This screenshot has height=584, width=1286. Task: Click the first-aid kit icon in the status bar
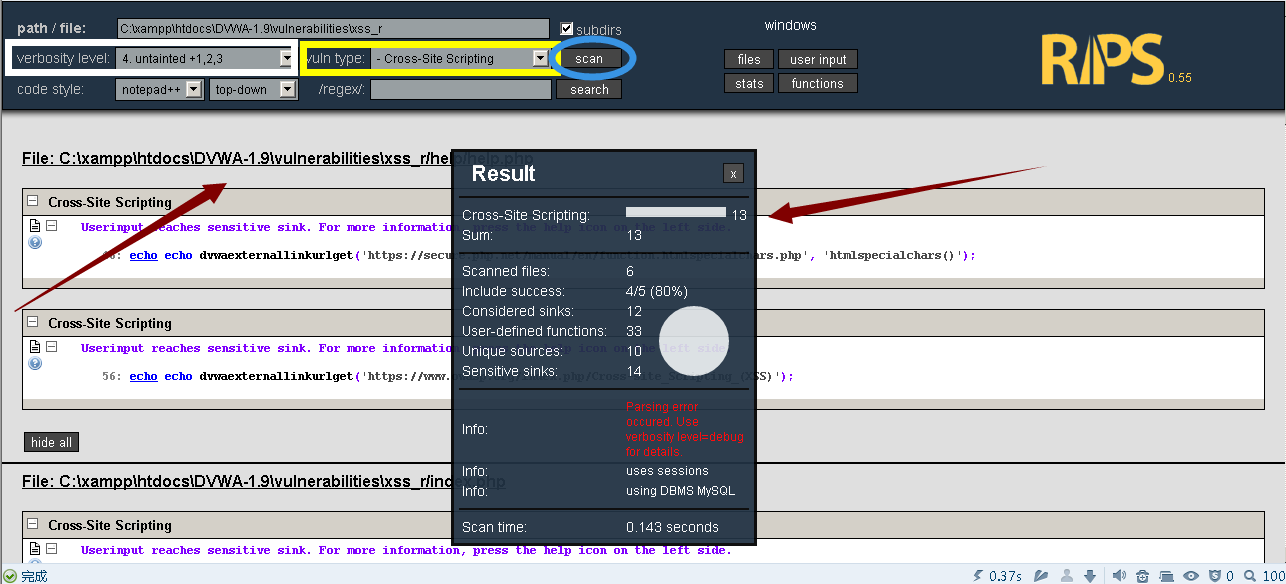[x=1142, y=576]
